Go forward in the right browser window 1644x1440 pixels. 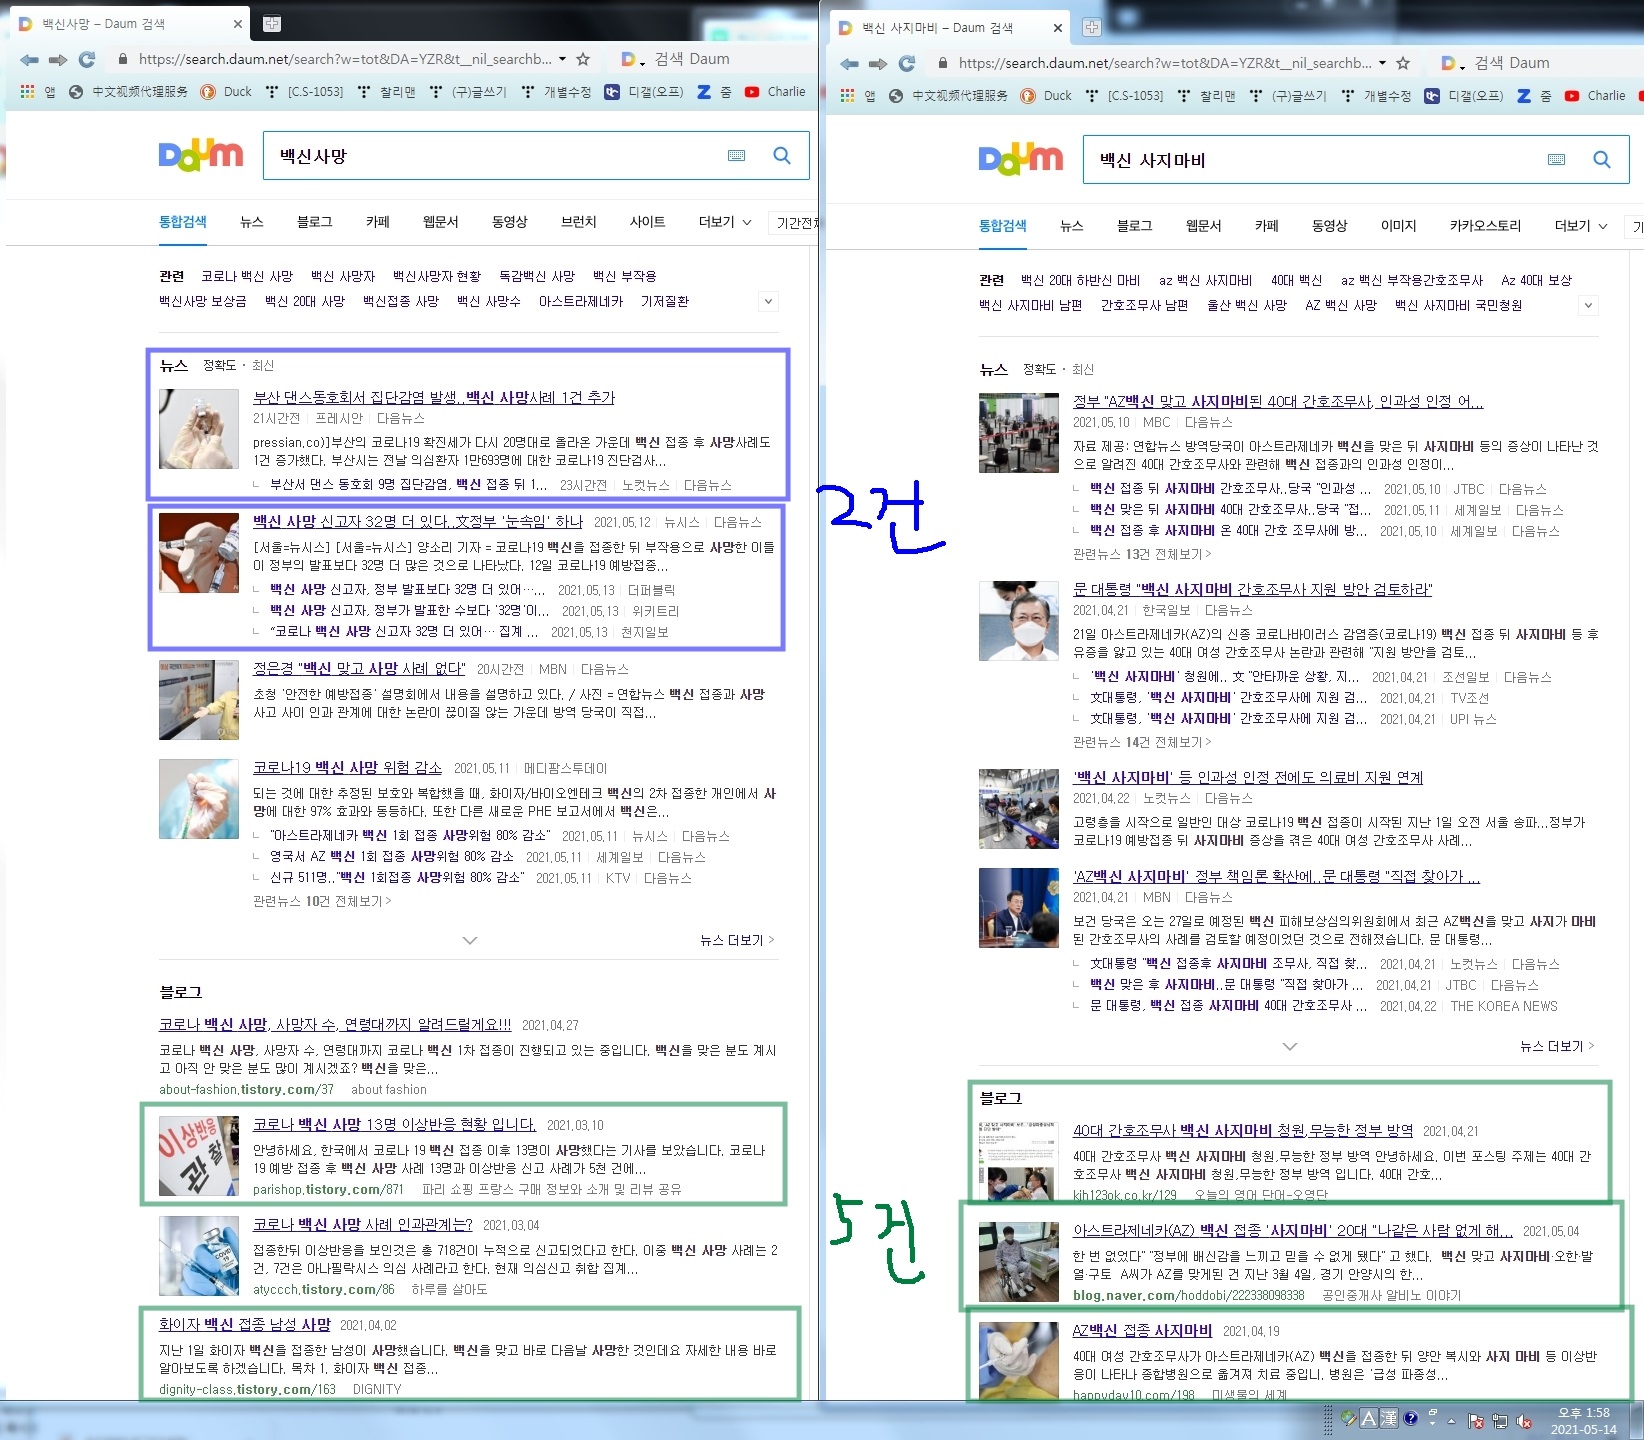(x=878, y=63)
